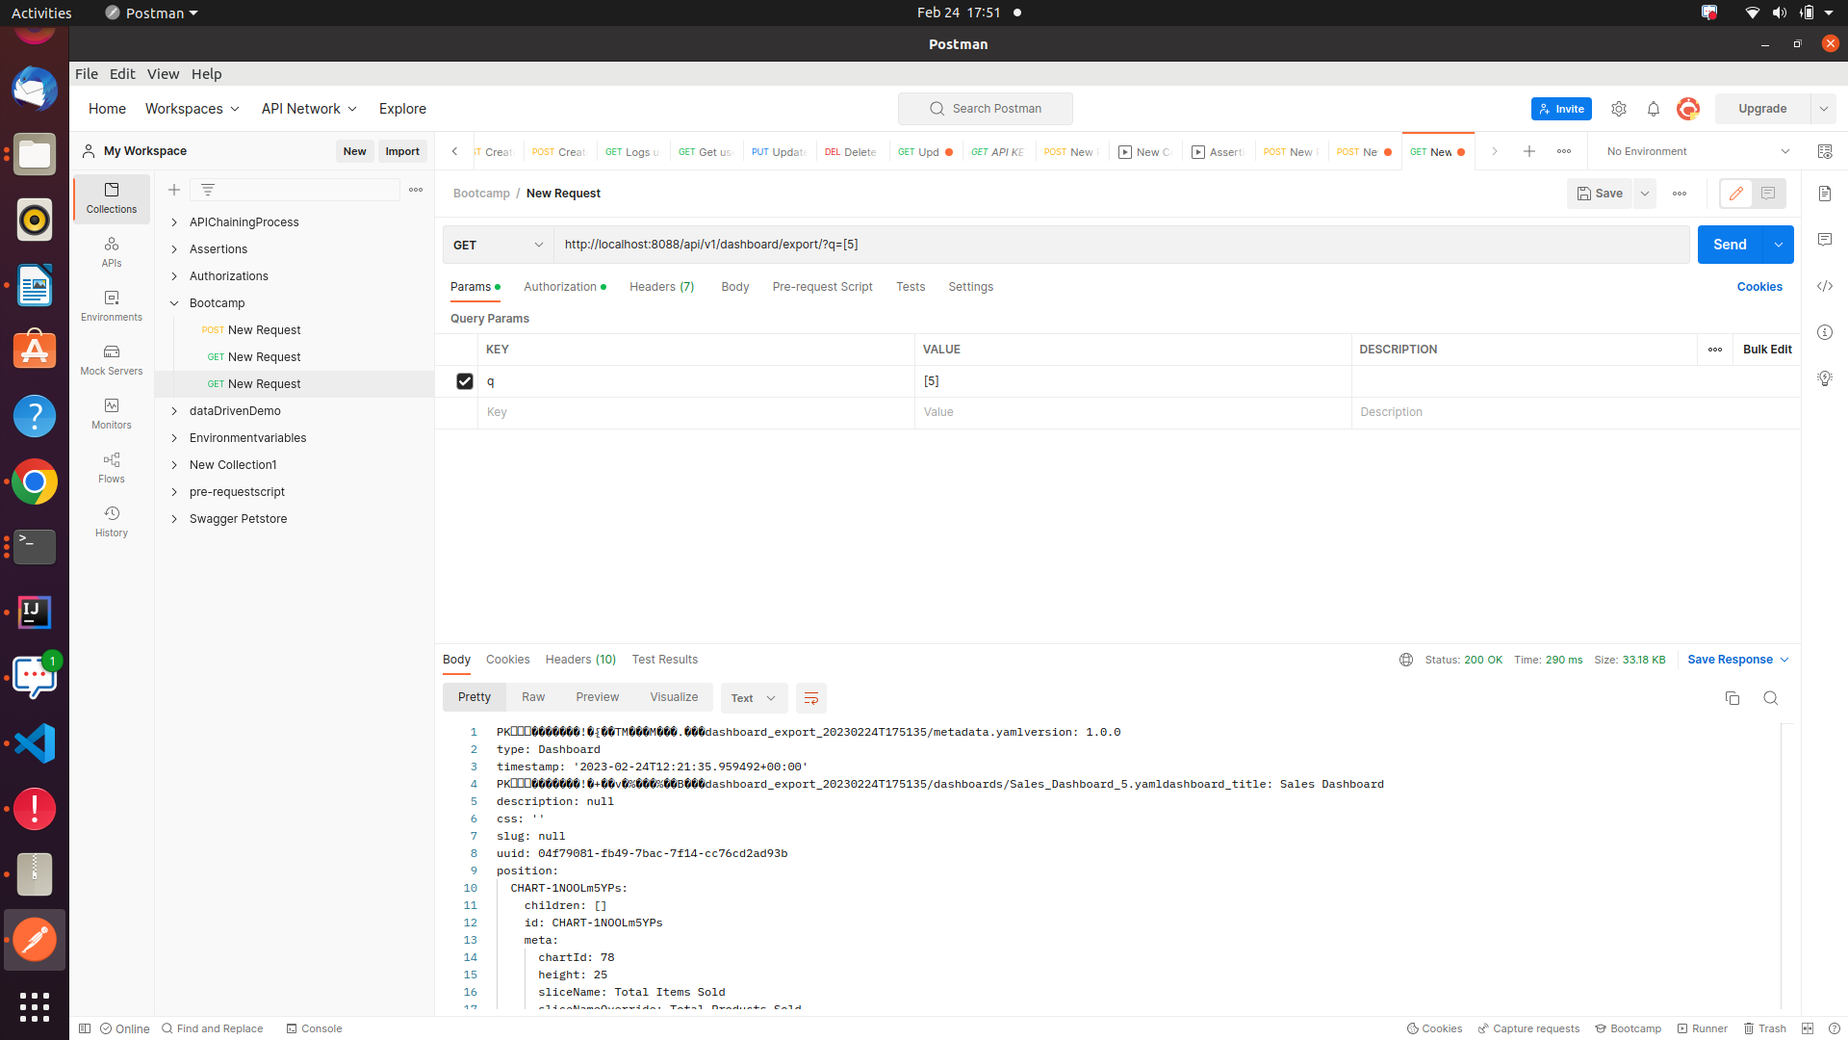The width and height of the screenshot is (1848, 1040).
Task: Open query params column options dots
Action: (1714, 349)
